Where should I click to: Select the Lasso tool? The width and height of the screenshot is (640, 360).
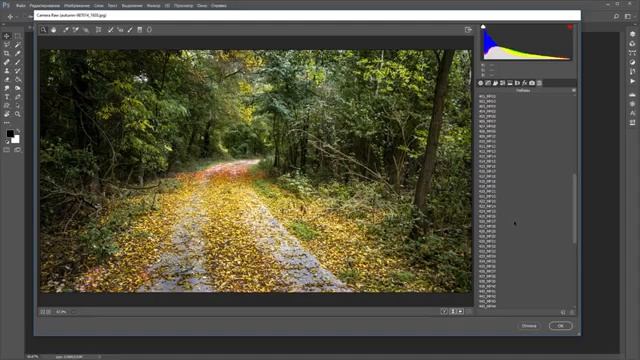pyautogui.click(x=7, y=44)
